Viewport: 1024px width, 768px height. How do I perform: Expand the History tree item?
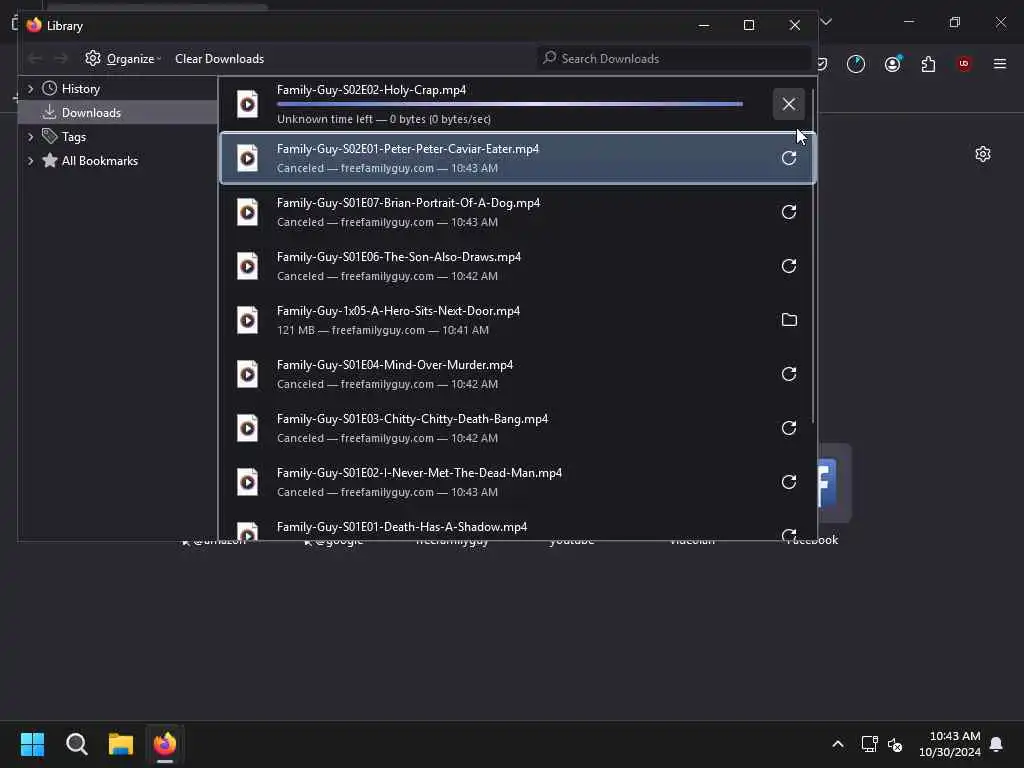pos(30,89)
